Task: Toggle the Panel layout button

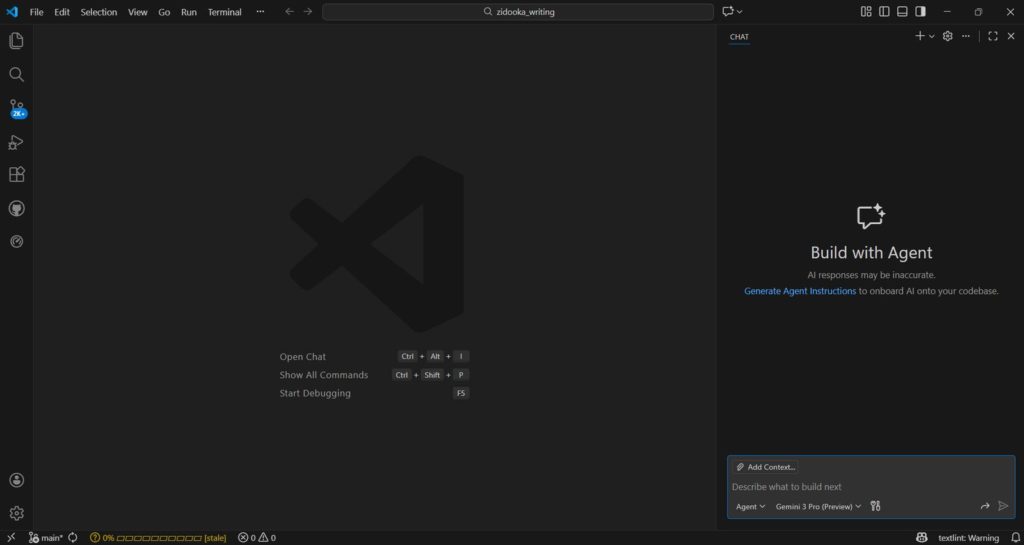Action: pyautogui.click(x=902, y=12)
